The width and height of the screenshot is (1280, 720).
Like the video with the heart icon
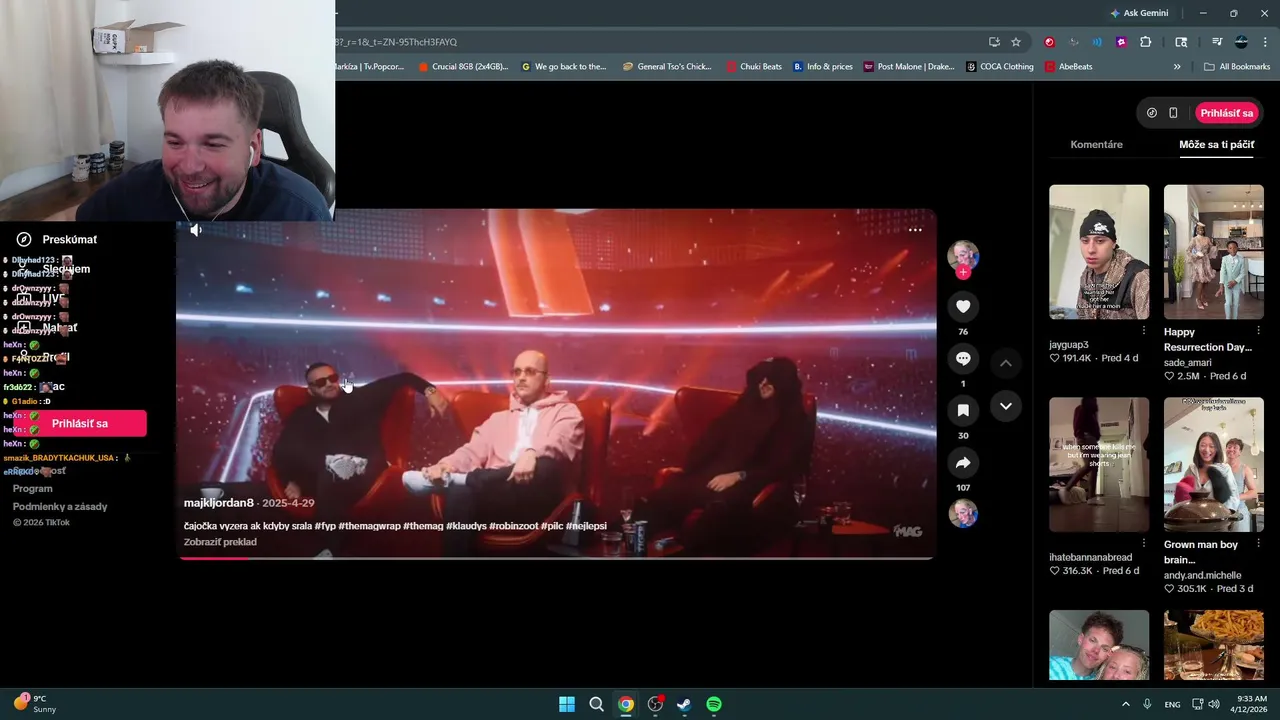point(963,306)
